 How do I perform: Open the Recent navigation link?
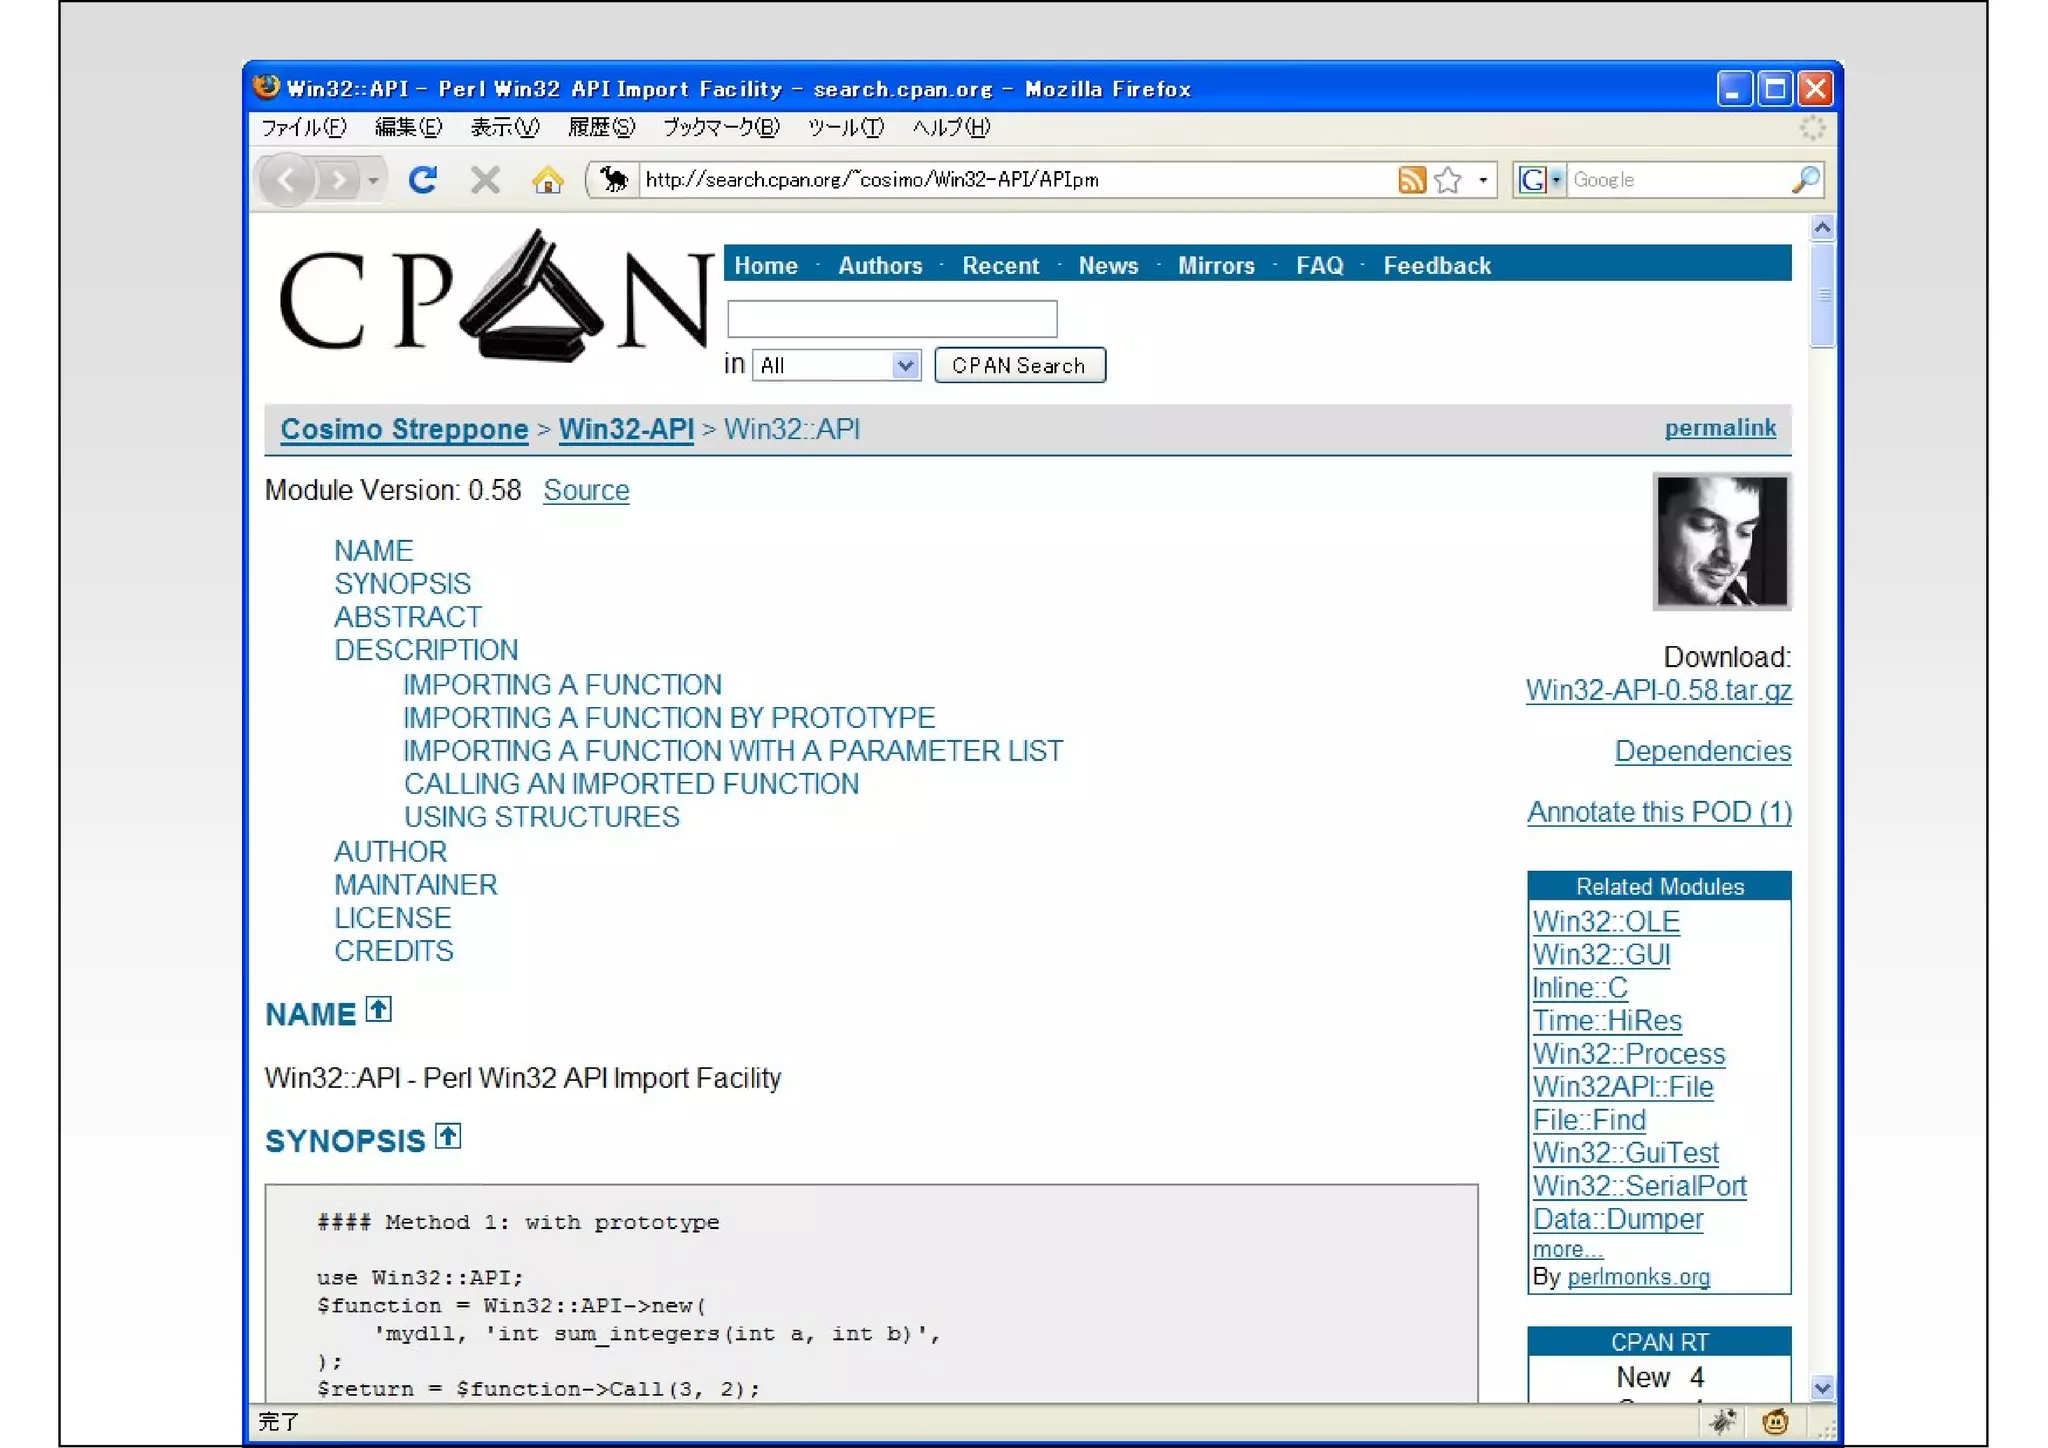click(x=1000, y=266)
